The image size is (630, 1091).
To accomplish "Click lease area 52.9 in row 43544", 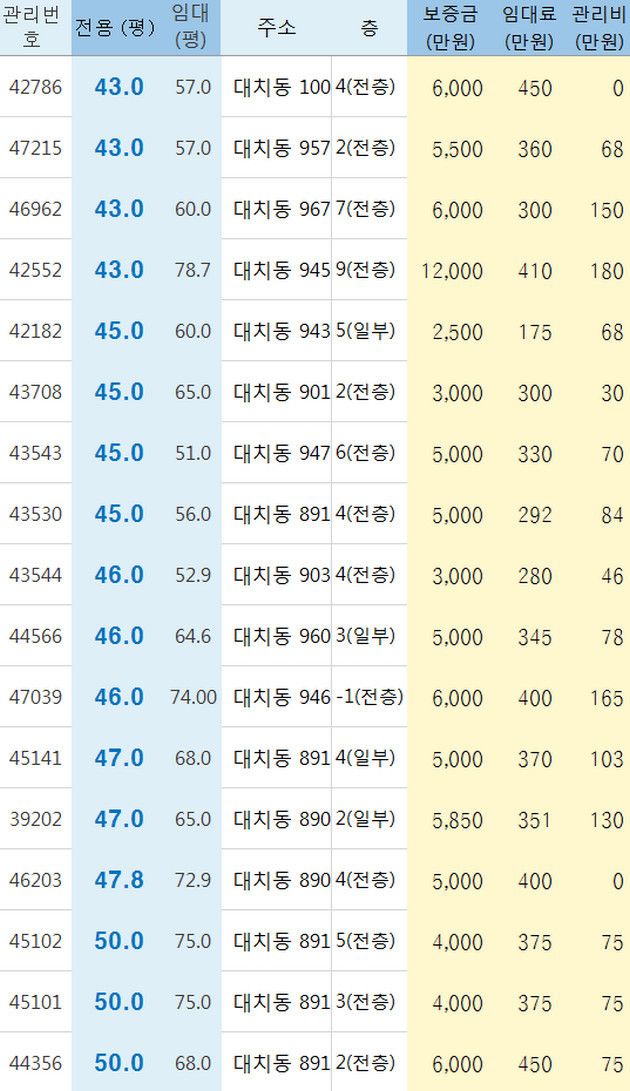I will (x=193, y=575).
